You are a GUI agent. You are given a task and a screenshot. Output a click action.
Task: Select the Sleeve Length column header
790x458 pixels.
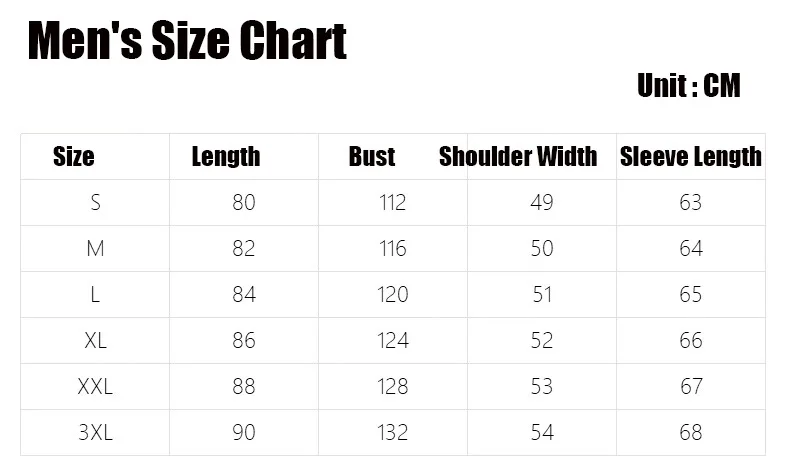tap(691, 156)
